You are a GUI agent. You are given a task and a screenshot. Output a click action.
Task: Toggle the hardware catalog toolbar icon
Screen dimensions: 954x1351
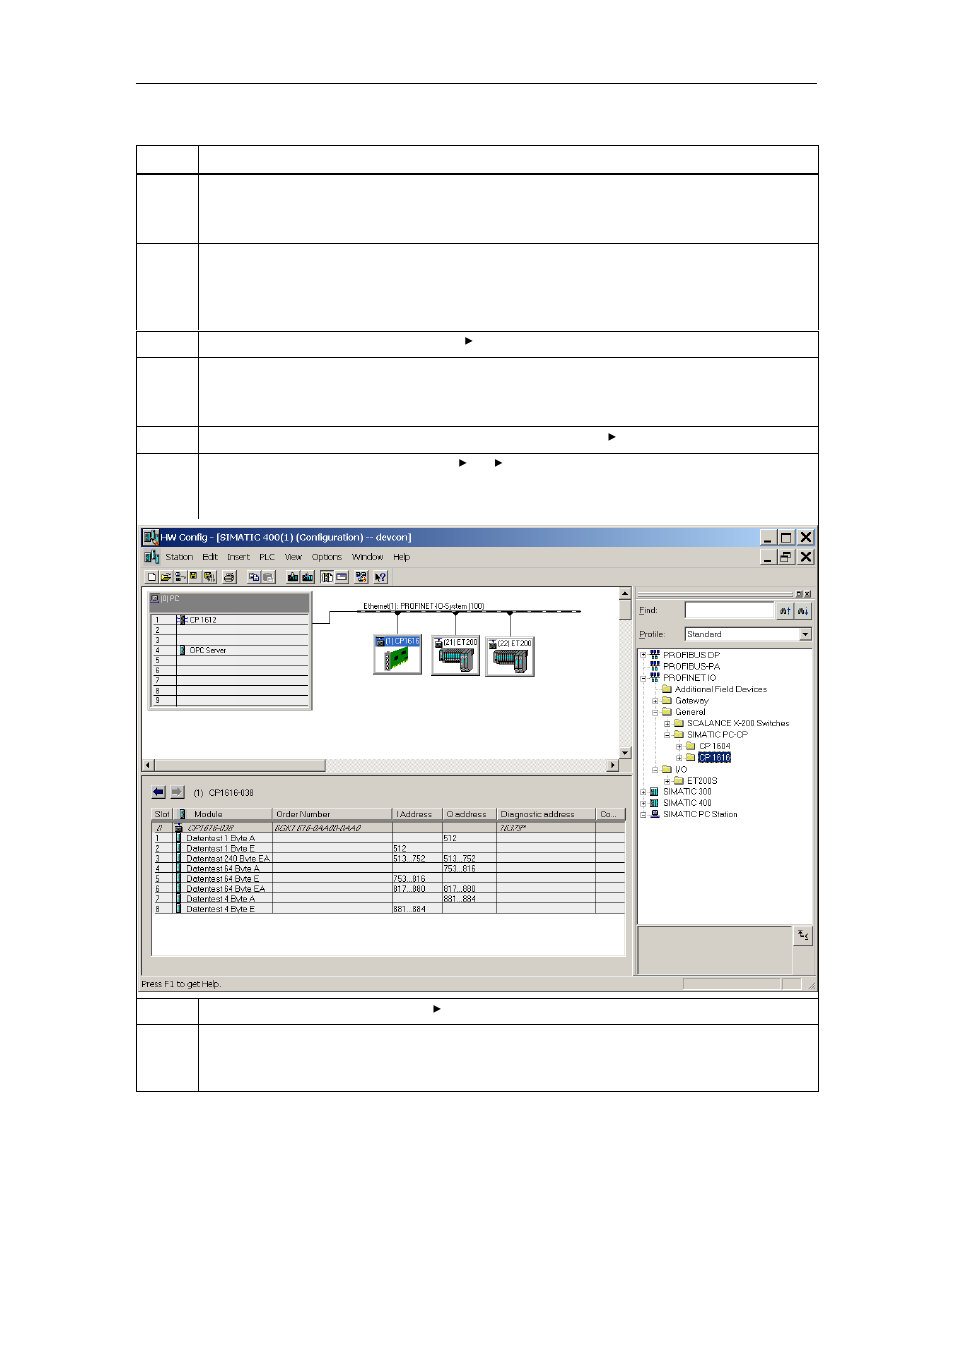[x=327, y=577]
